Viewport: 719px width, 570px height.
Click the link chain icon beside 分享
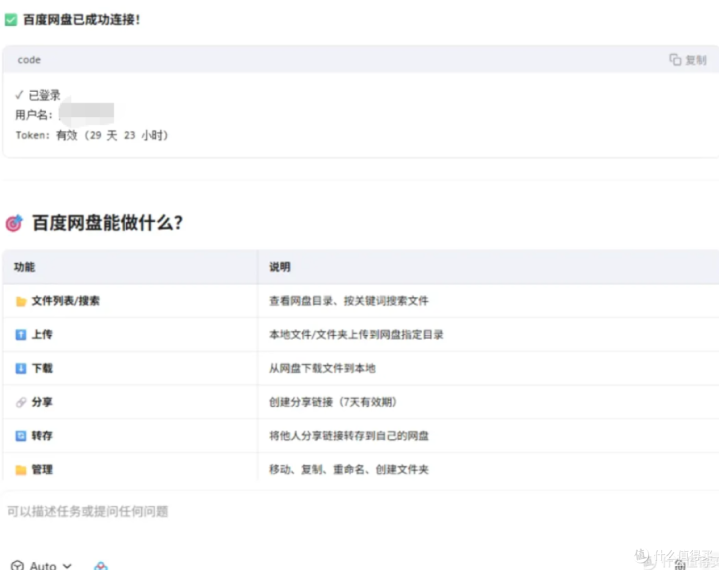[x=21, y=402]
